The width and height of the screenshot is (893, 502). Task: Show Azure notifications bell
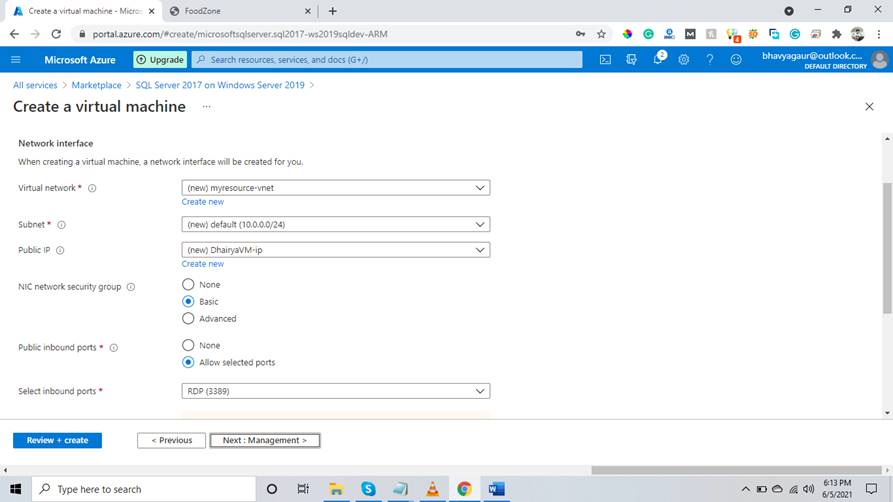click(658, 59)
